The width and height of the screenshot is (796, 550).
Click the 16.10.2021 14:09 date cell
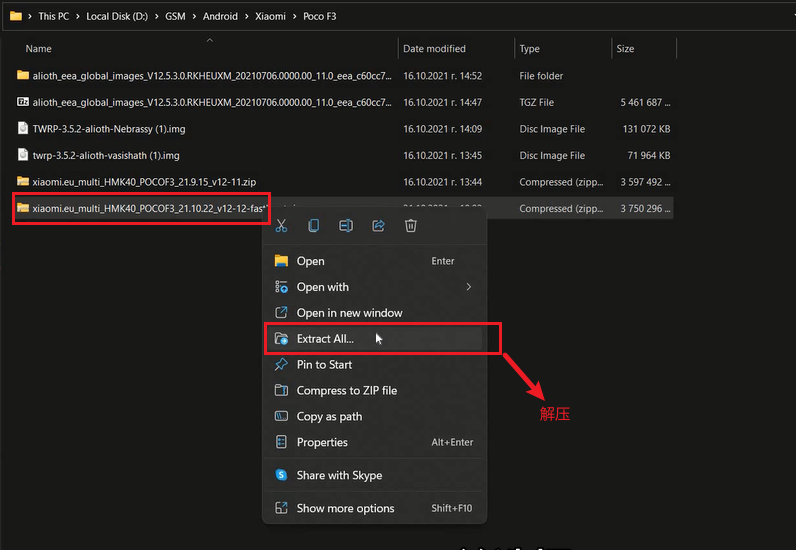[443, 129]
